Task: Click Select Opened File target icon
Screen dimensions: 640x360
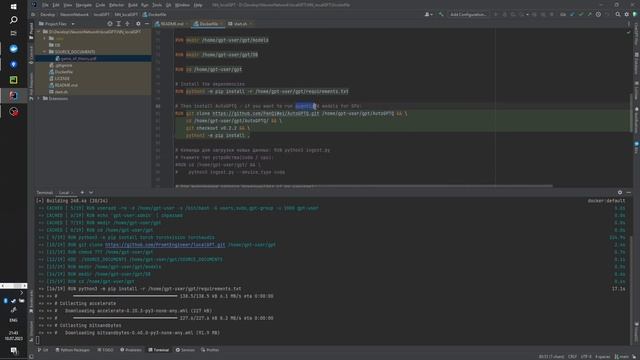Action: 110,24
